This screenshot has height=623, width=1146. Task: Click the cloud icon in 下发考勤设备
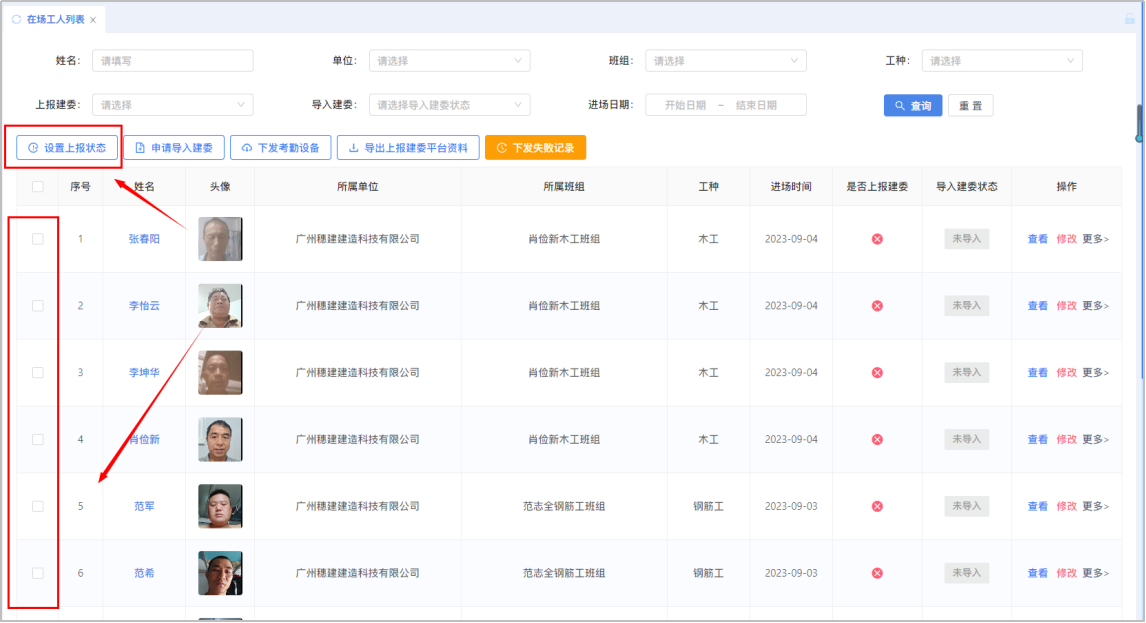coord(246,148)
